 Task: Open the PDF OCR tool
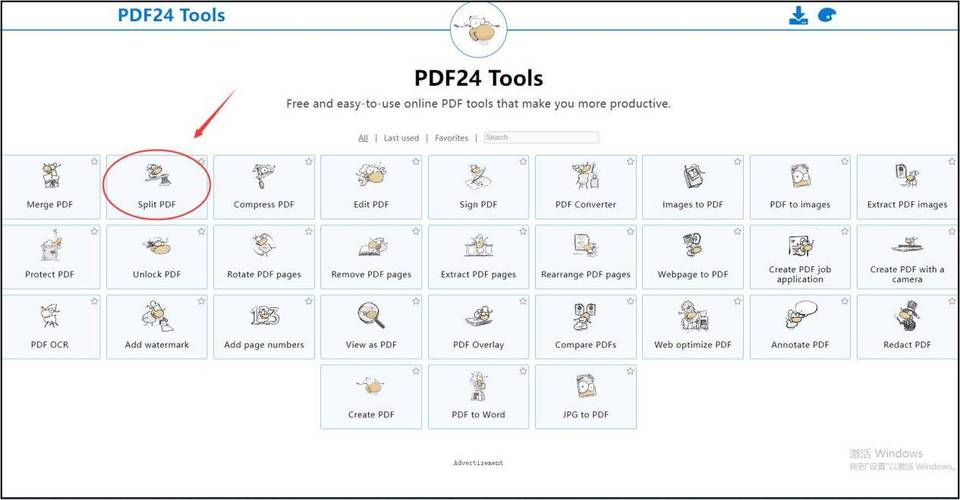point(50,327)
